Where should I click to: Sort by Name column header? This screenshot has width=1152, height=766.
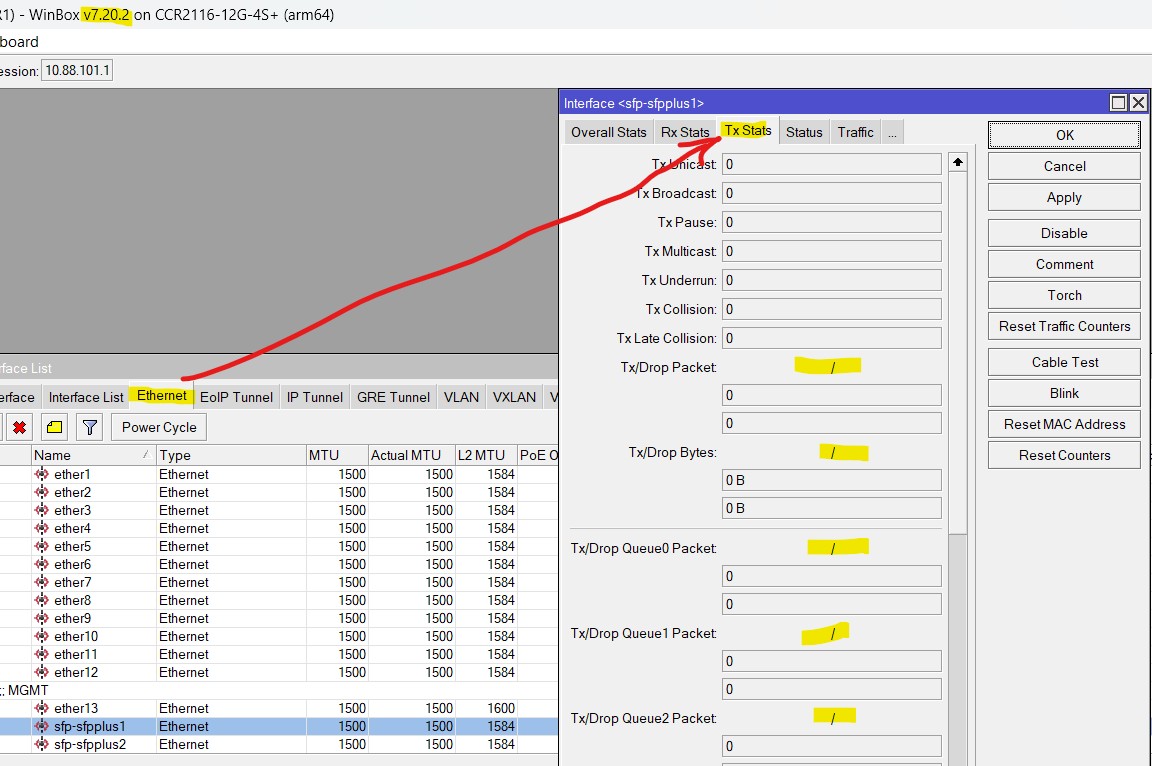click(93, 455)
